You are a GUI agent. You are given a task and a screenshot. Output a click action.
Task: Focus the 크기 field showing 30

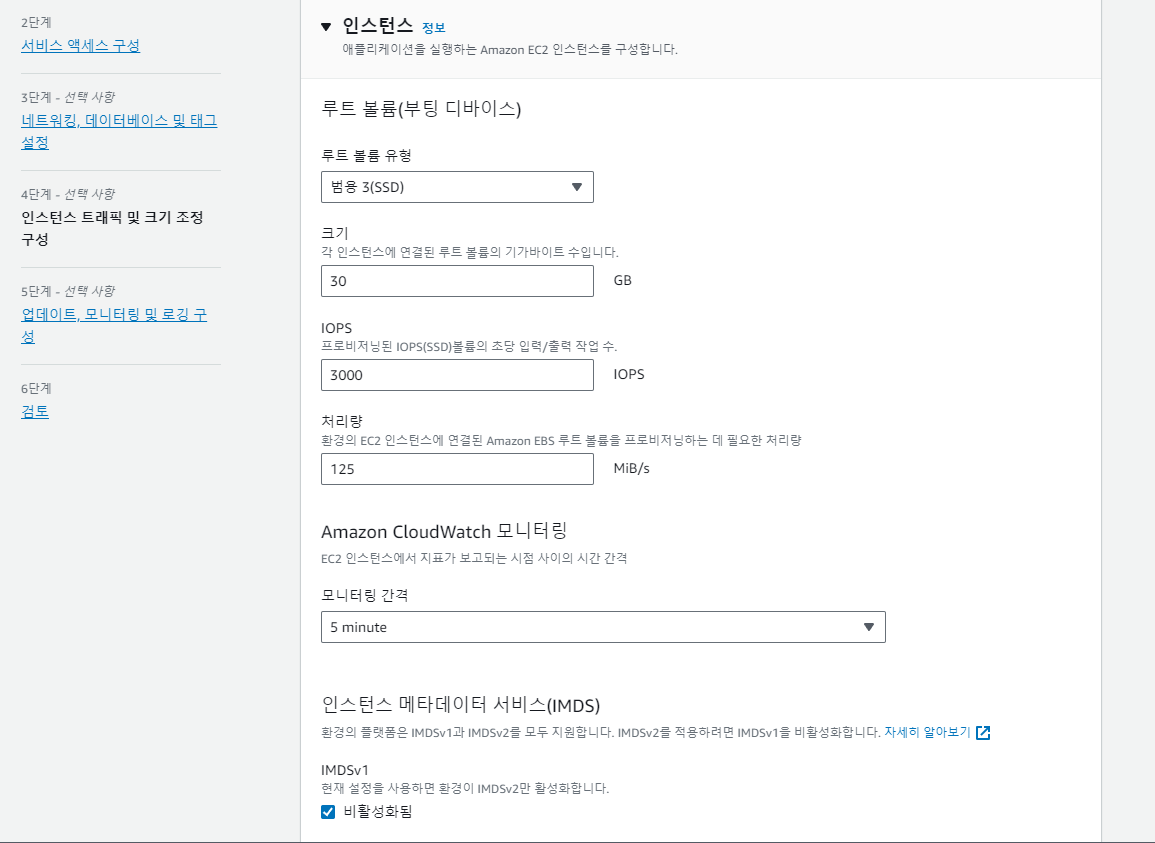(457, 281)
